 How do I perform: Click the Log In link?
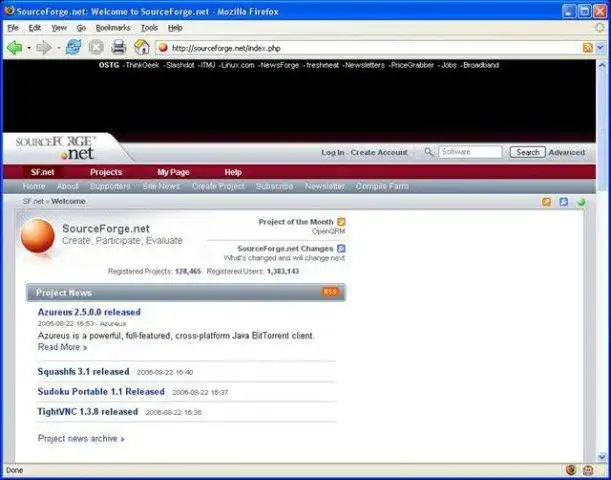pyautogui.click(x=332, y=152)
